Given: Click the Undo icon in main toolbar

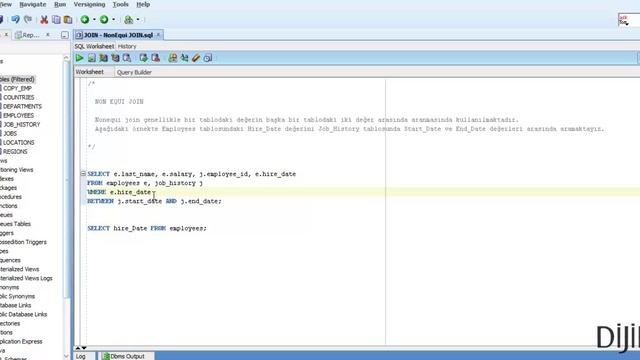Looking at the screenshot, I should (x=16, y=19).
